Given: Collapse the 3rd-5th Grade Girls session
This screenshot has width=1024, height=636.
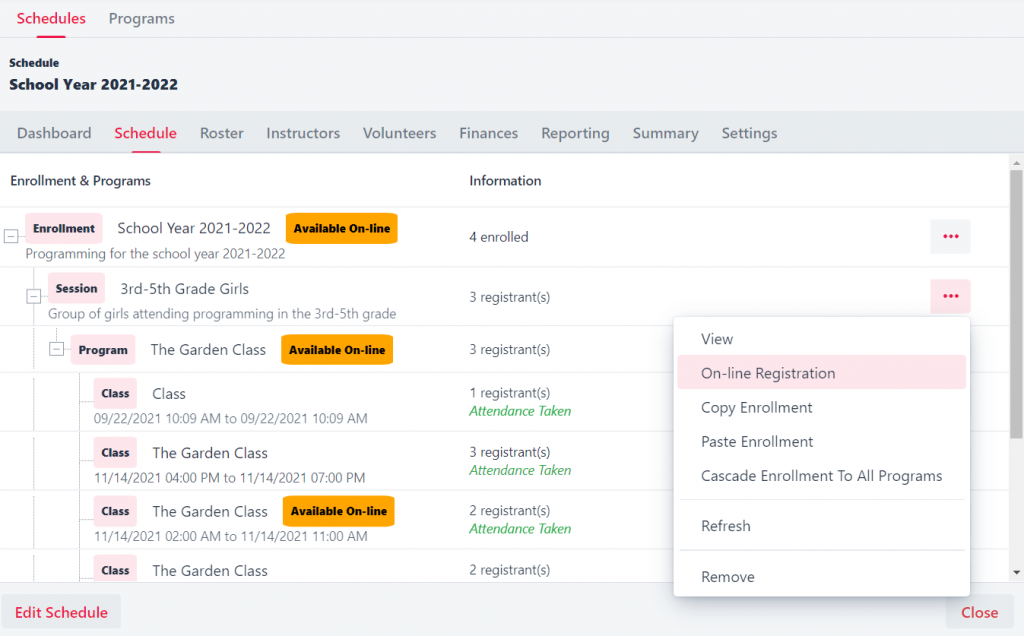Looking at the screenshot, I should 34,296.
